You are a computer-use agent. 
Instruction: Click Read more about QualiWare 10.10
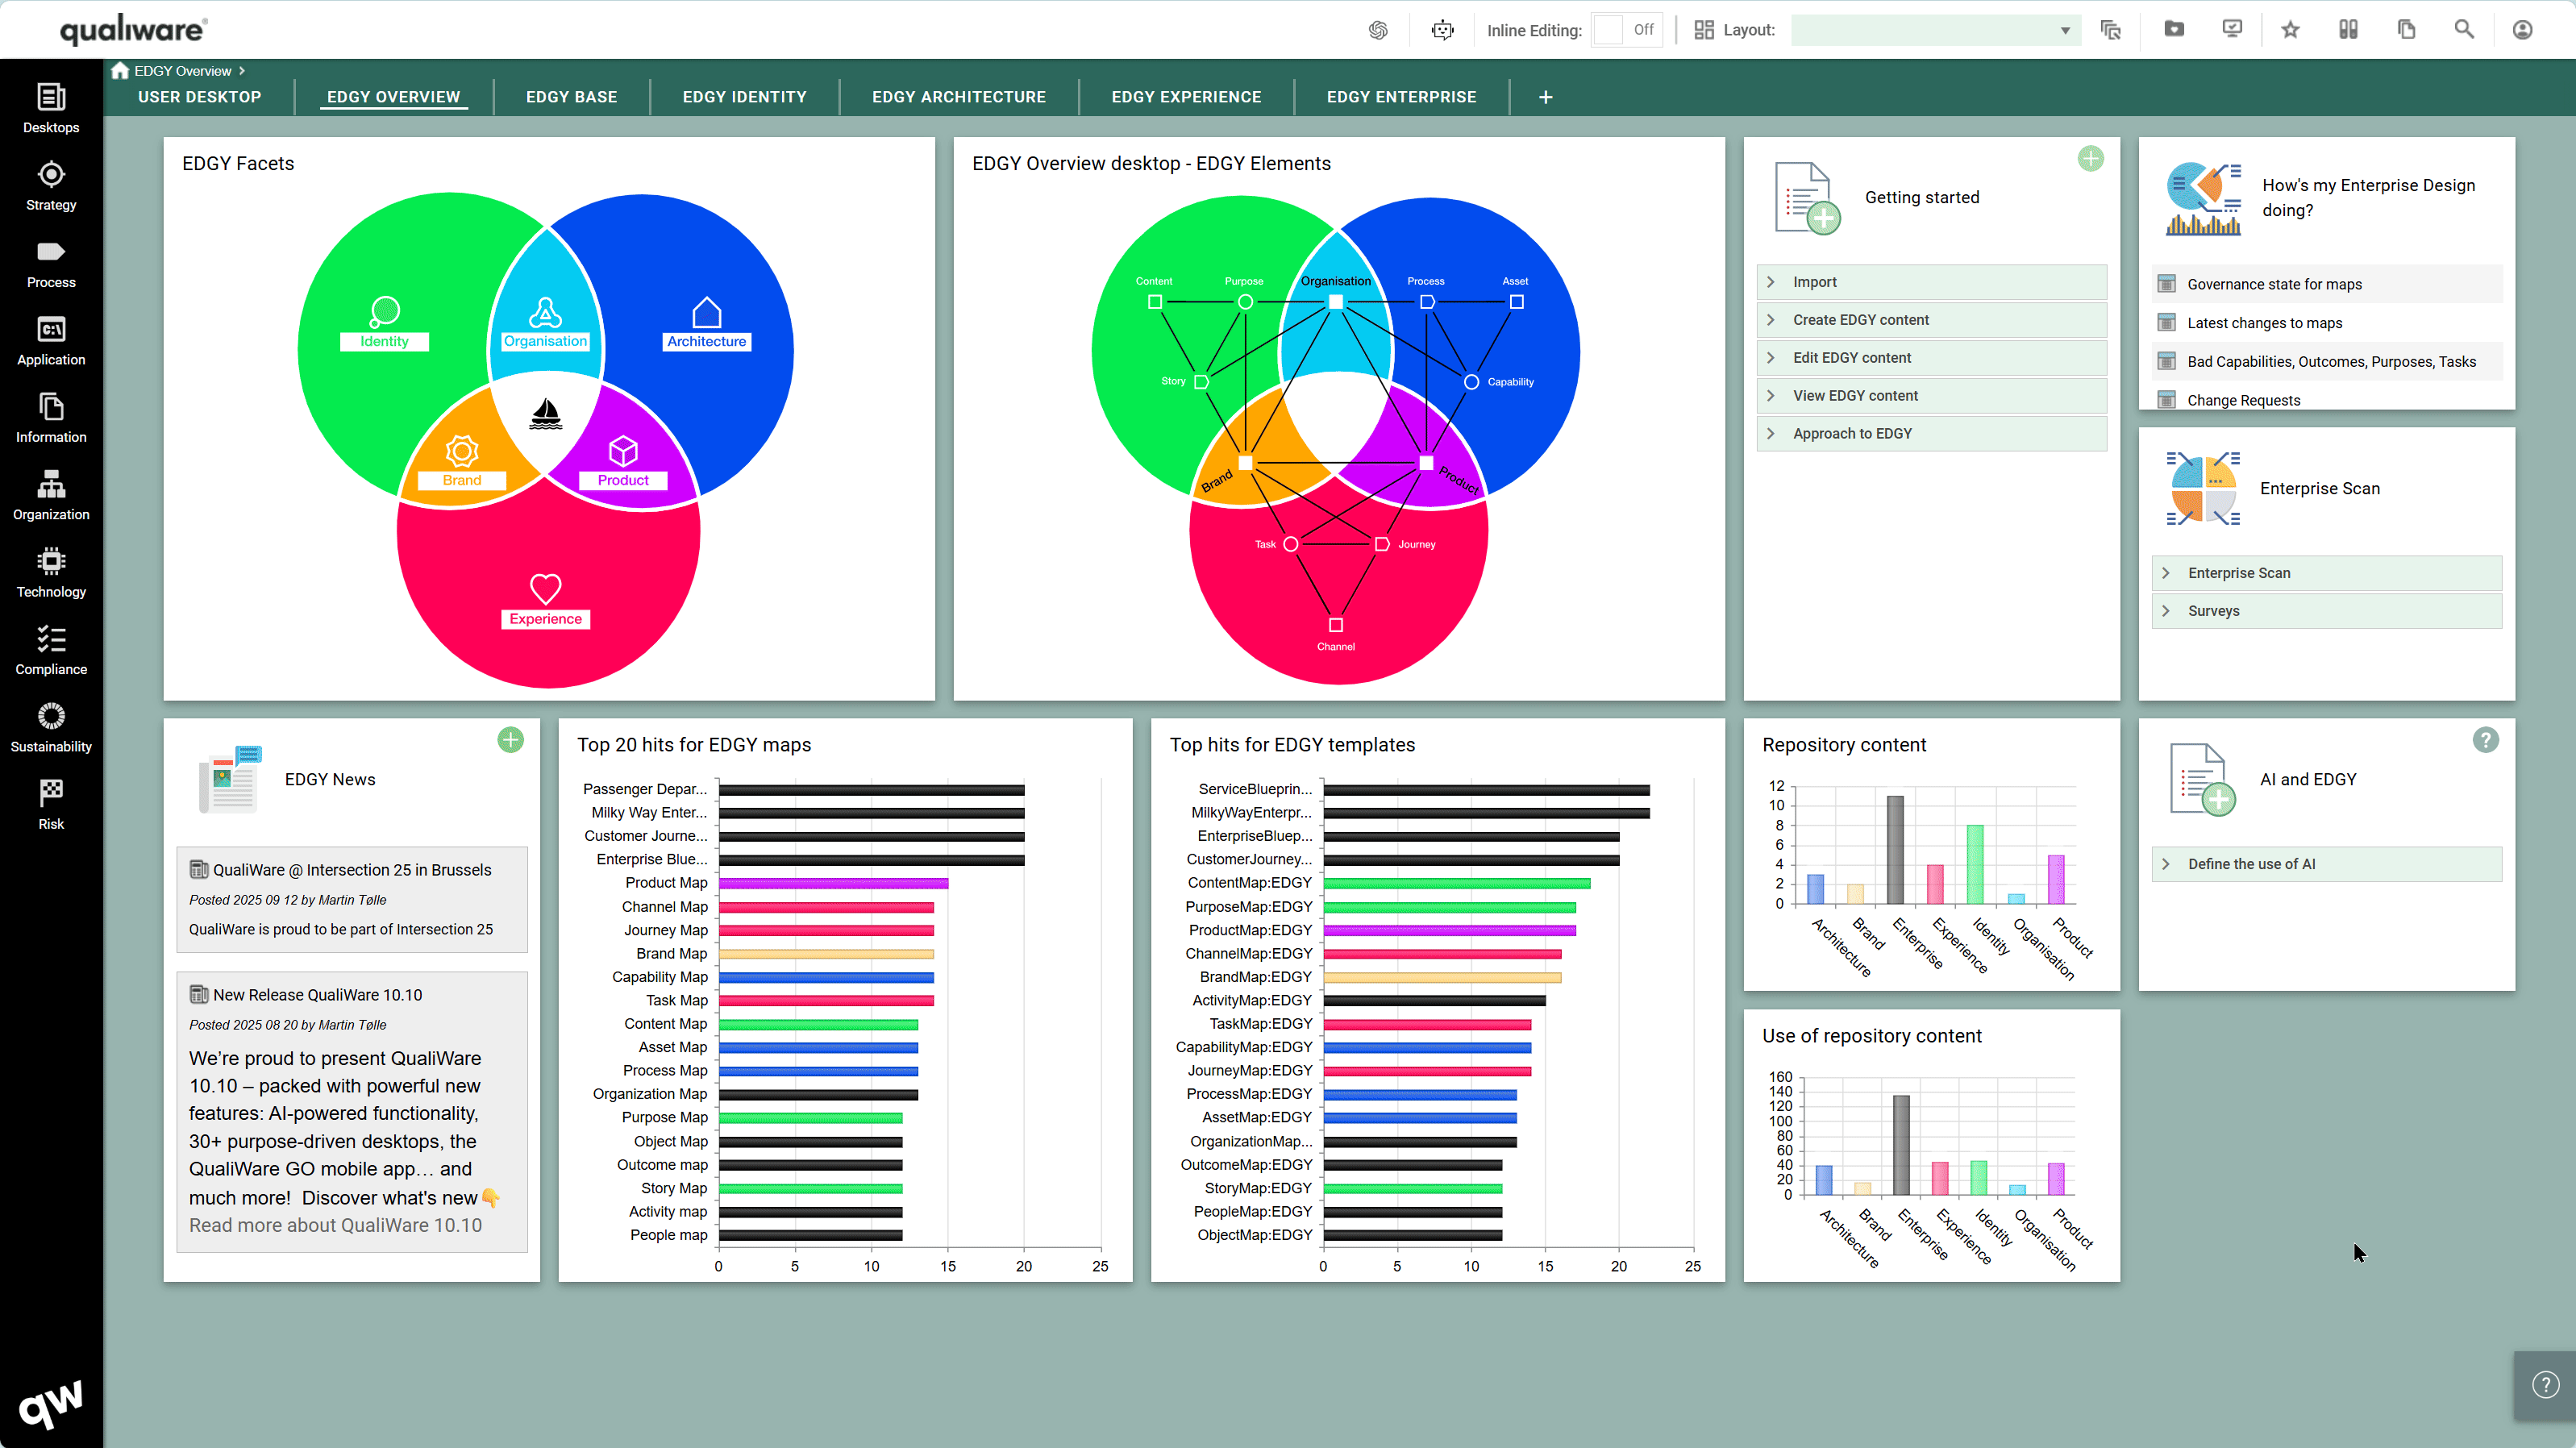[335, 1225]
